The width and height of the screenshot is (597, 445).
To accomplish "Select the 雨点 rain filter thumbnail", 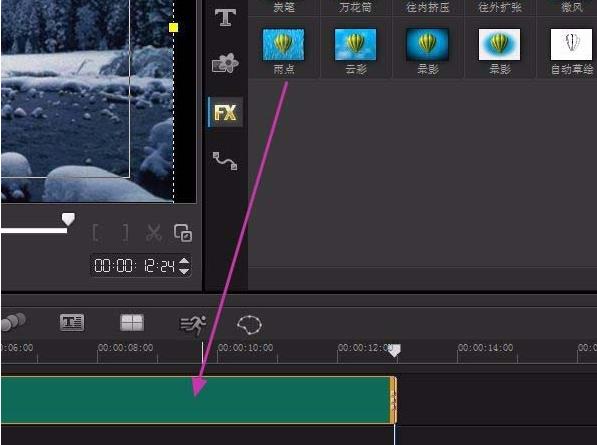I will coord(284,45).
